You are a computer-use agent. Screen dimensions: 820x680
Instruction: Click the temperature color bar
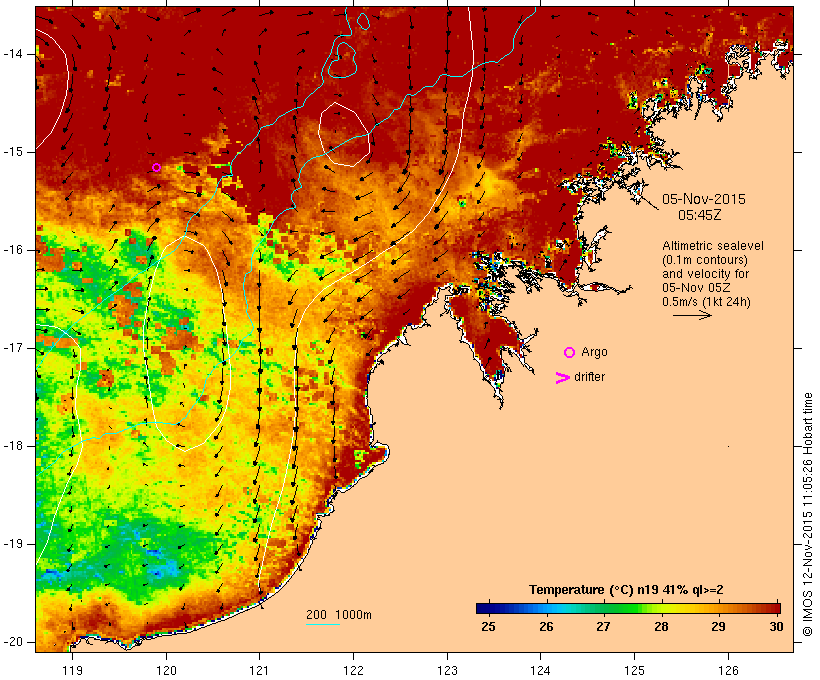point(628,608)
